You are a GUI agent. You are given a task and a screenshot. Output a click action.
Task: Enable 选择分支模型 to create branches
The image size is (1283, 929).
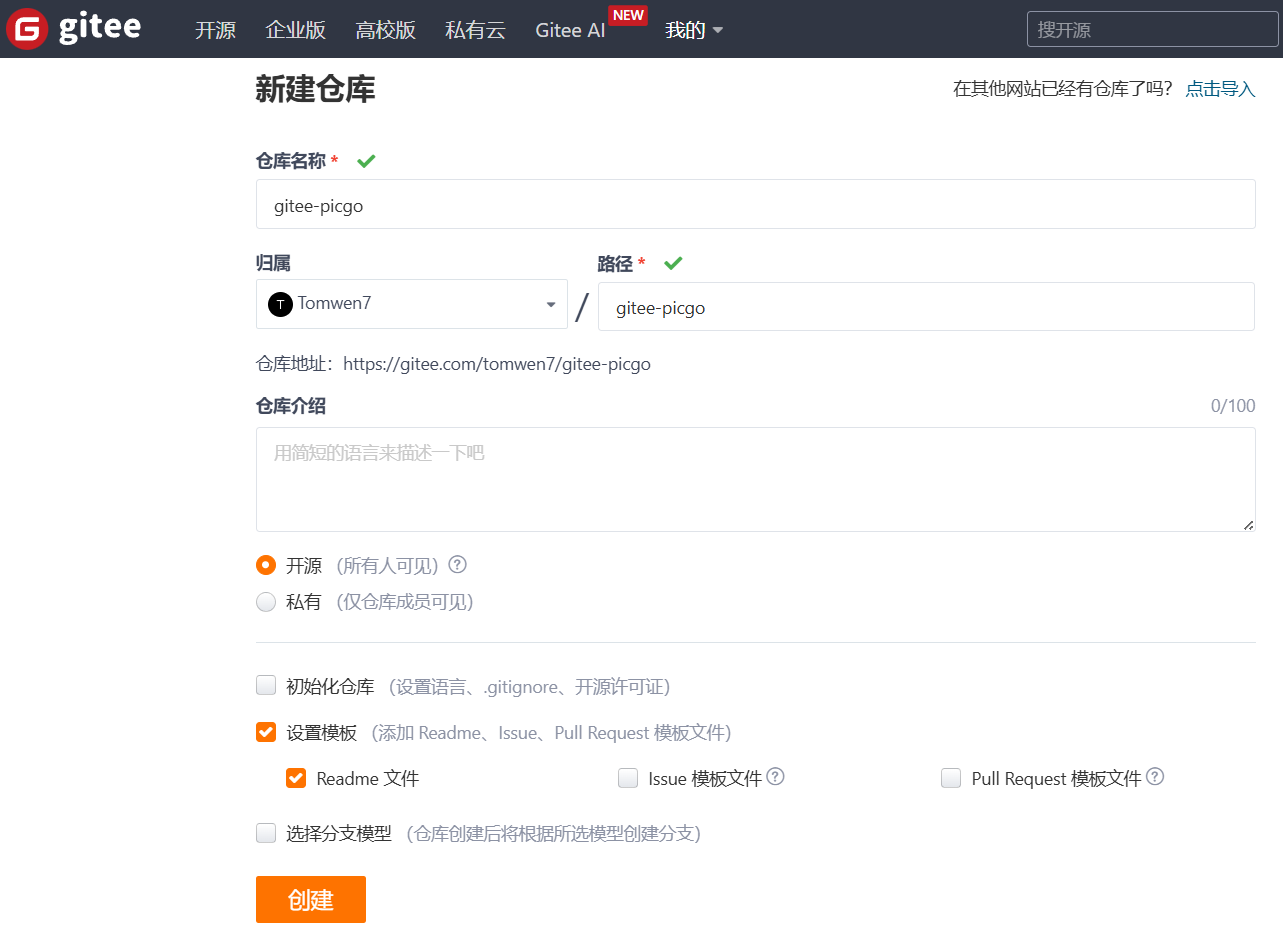pos(266,832)
